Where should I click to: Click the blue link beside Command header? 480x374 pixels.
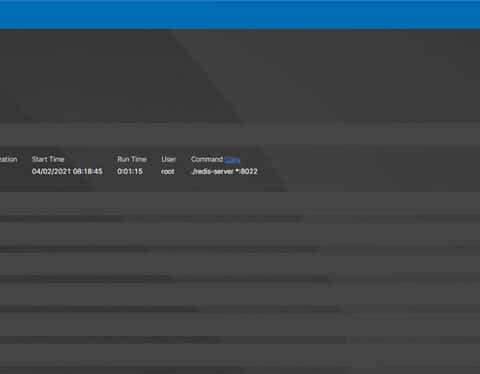pyautogui.click(x=232, y=160)
